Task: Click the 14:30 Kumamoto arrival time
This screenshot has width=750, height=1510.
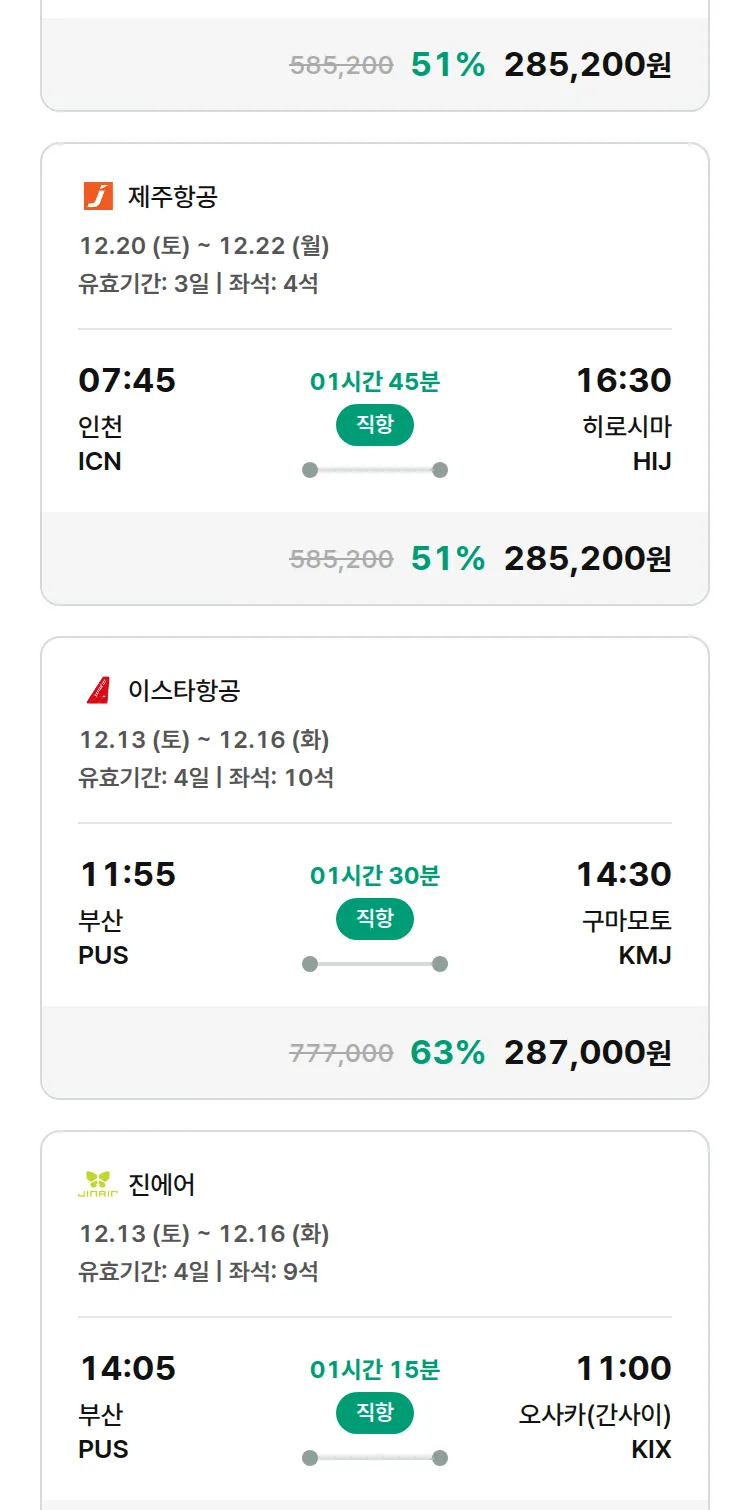Action: [x=623, y=874]
